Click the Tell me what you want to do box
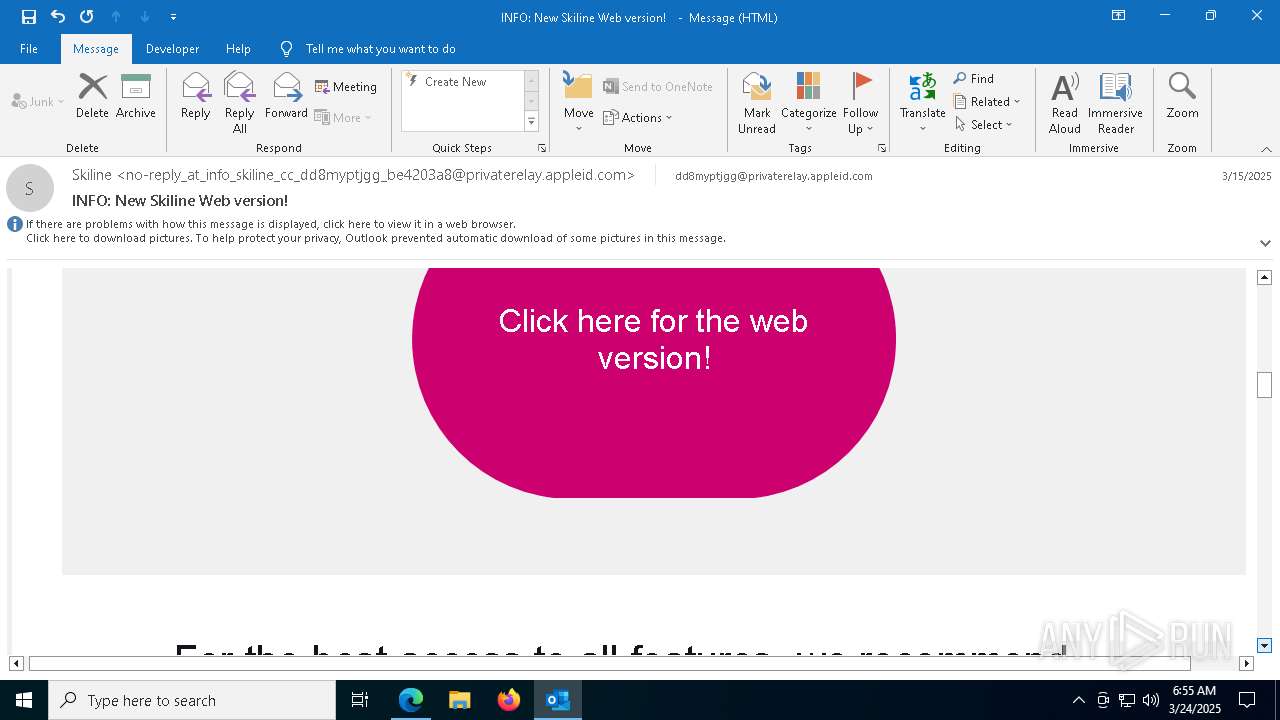 (380, 49)
